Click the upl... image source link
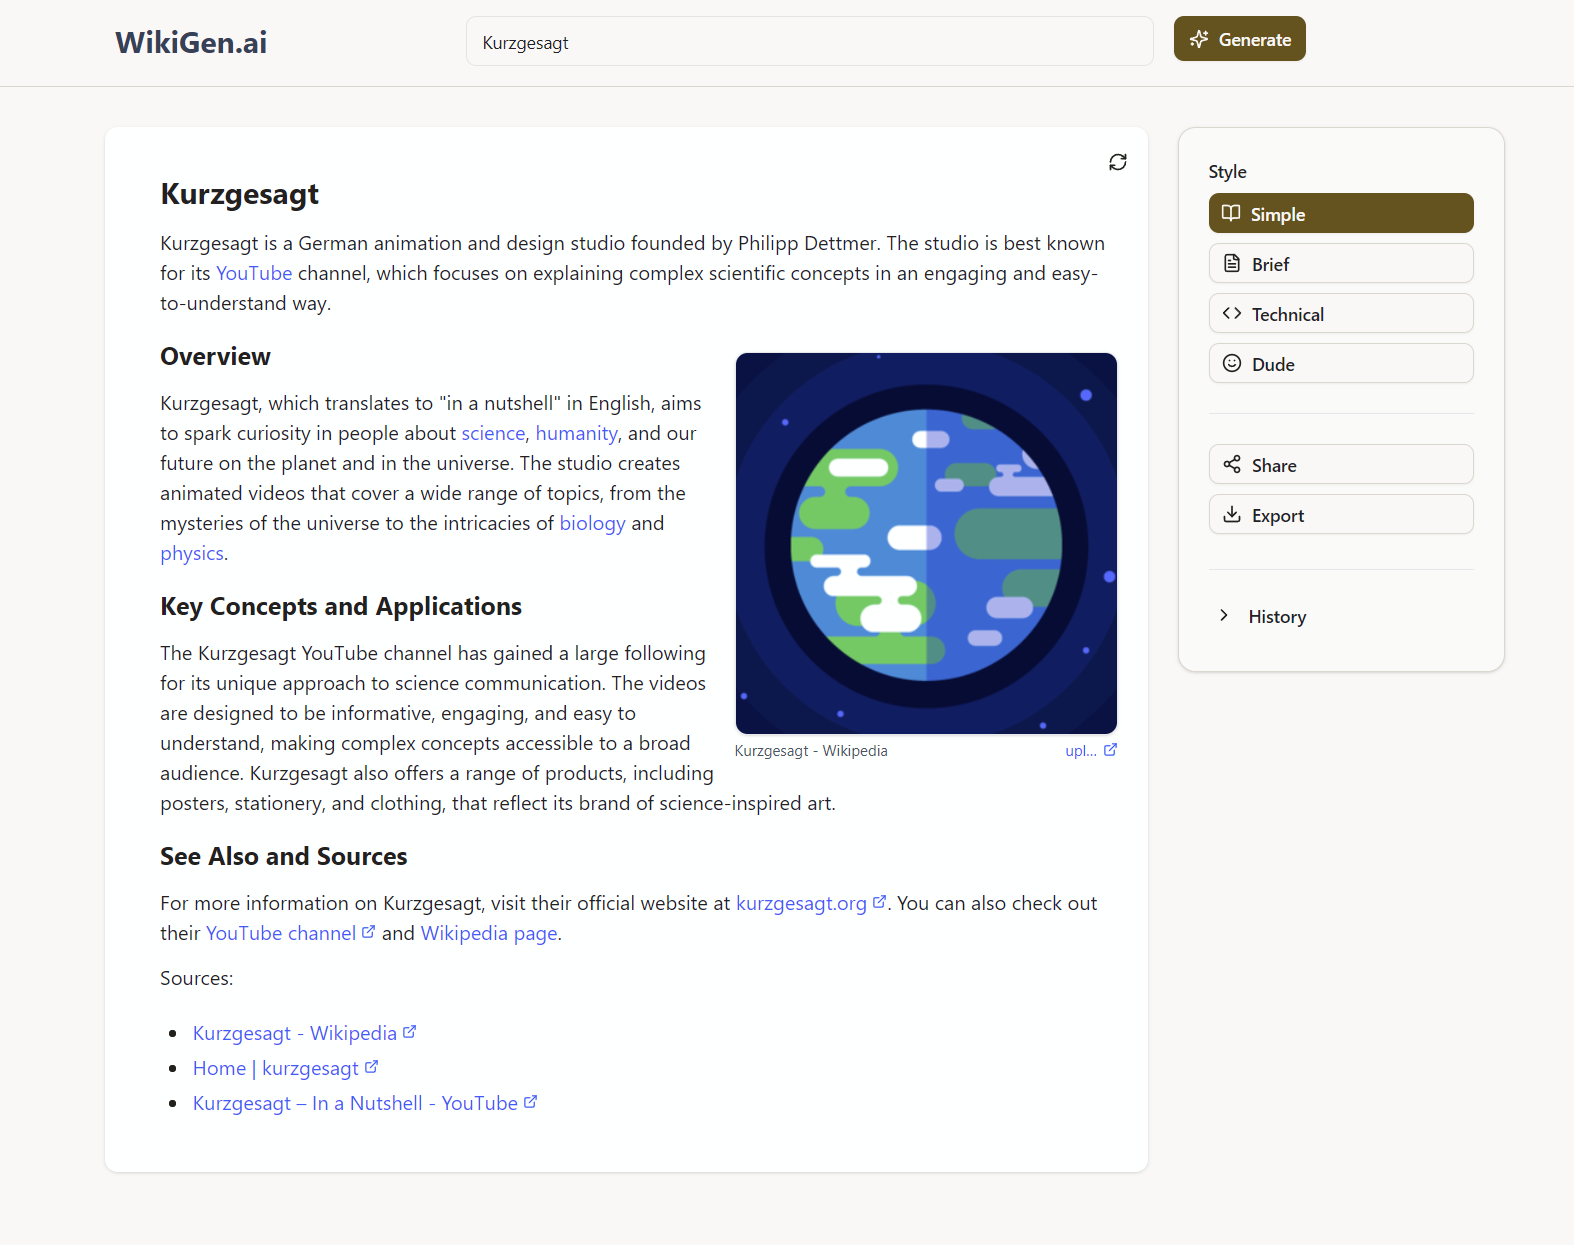This screenshot has height=1245, width=1574. pyautogui.click(x=1081, y=751)
